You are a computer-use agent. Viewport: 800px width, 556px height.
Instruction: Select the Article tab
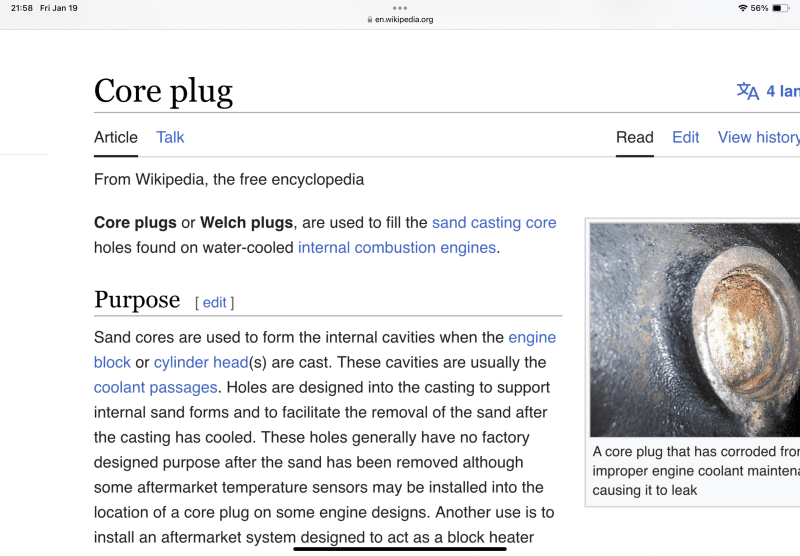pos(116,137)
